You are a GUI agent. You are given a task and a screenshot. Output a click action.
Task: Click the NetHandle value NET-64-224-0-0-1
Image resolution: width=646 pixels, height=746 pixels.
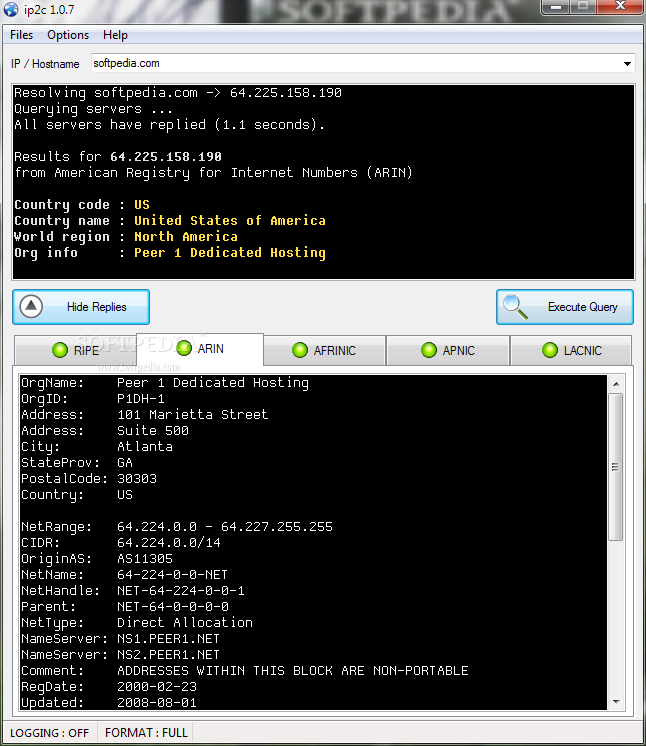(181, 590)
